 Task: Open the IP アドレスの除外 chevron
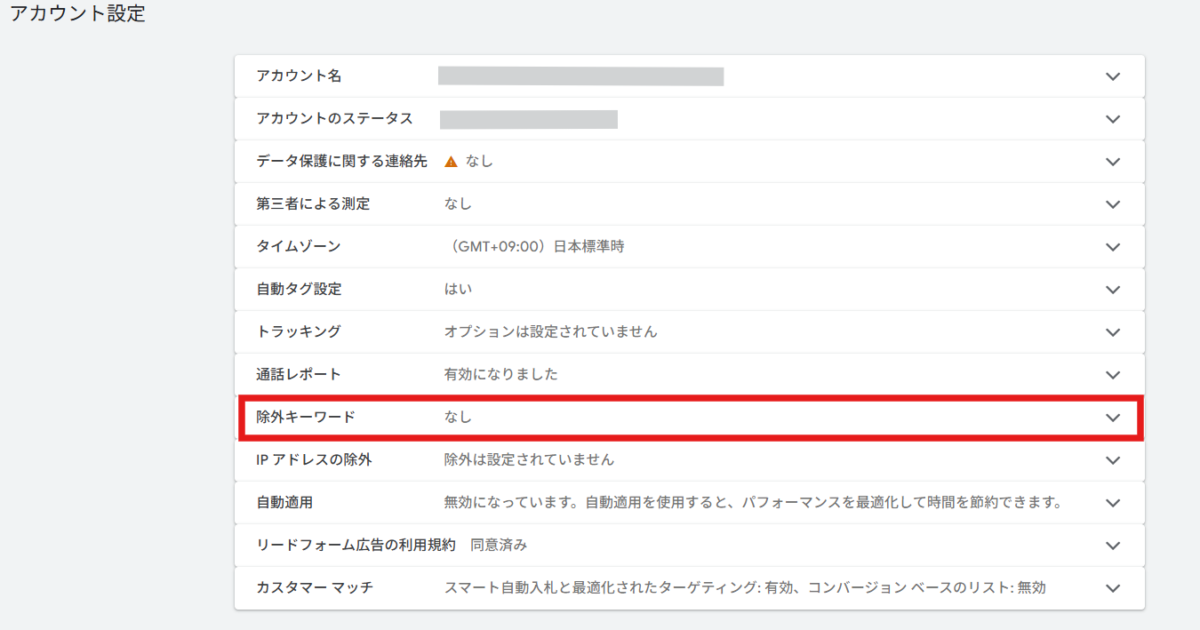click(x=1113, y=460)
